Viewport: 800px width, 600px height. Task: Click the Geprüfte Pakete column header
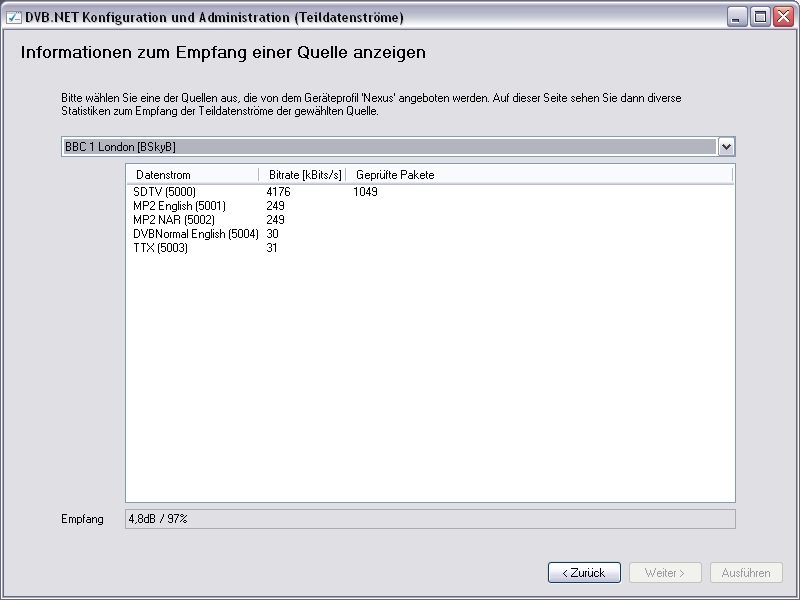[395, 175]
